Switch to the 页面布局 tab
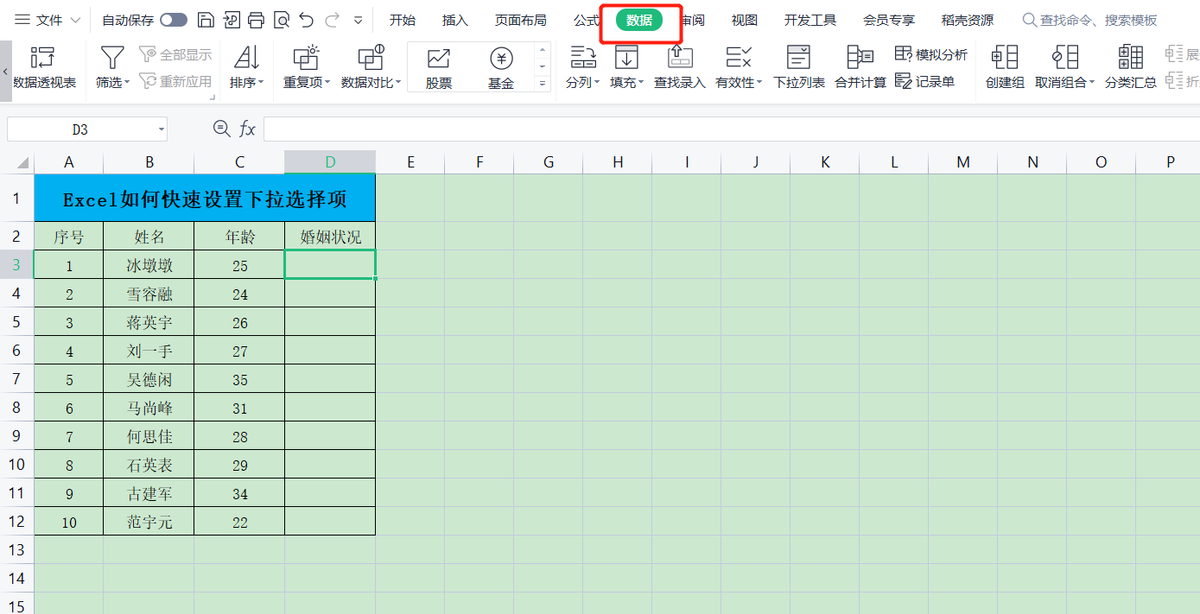 tap(521, 20)
